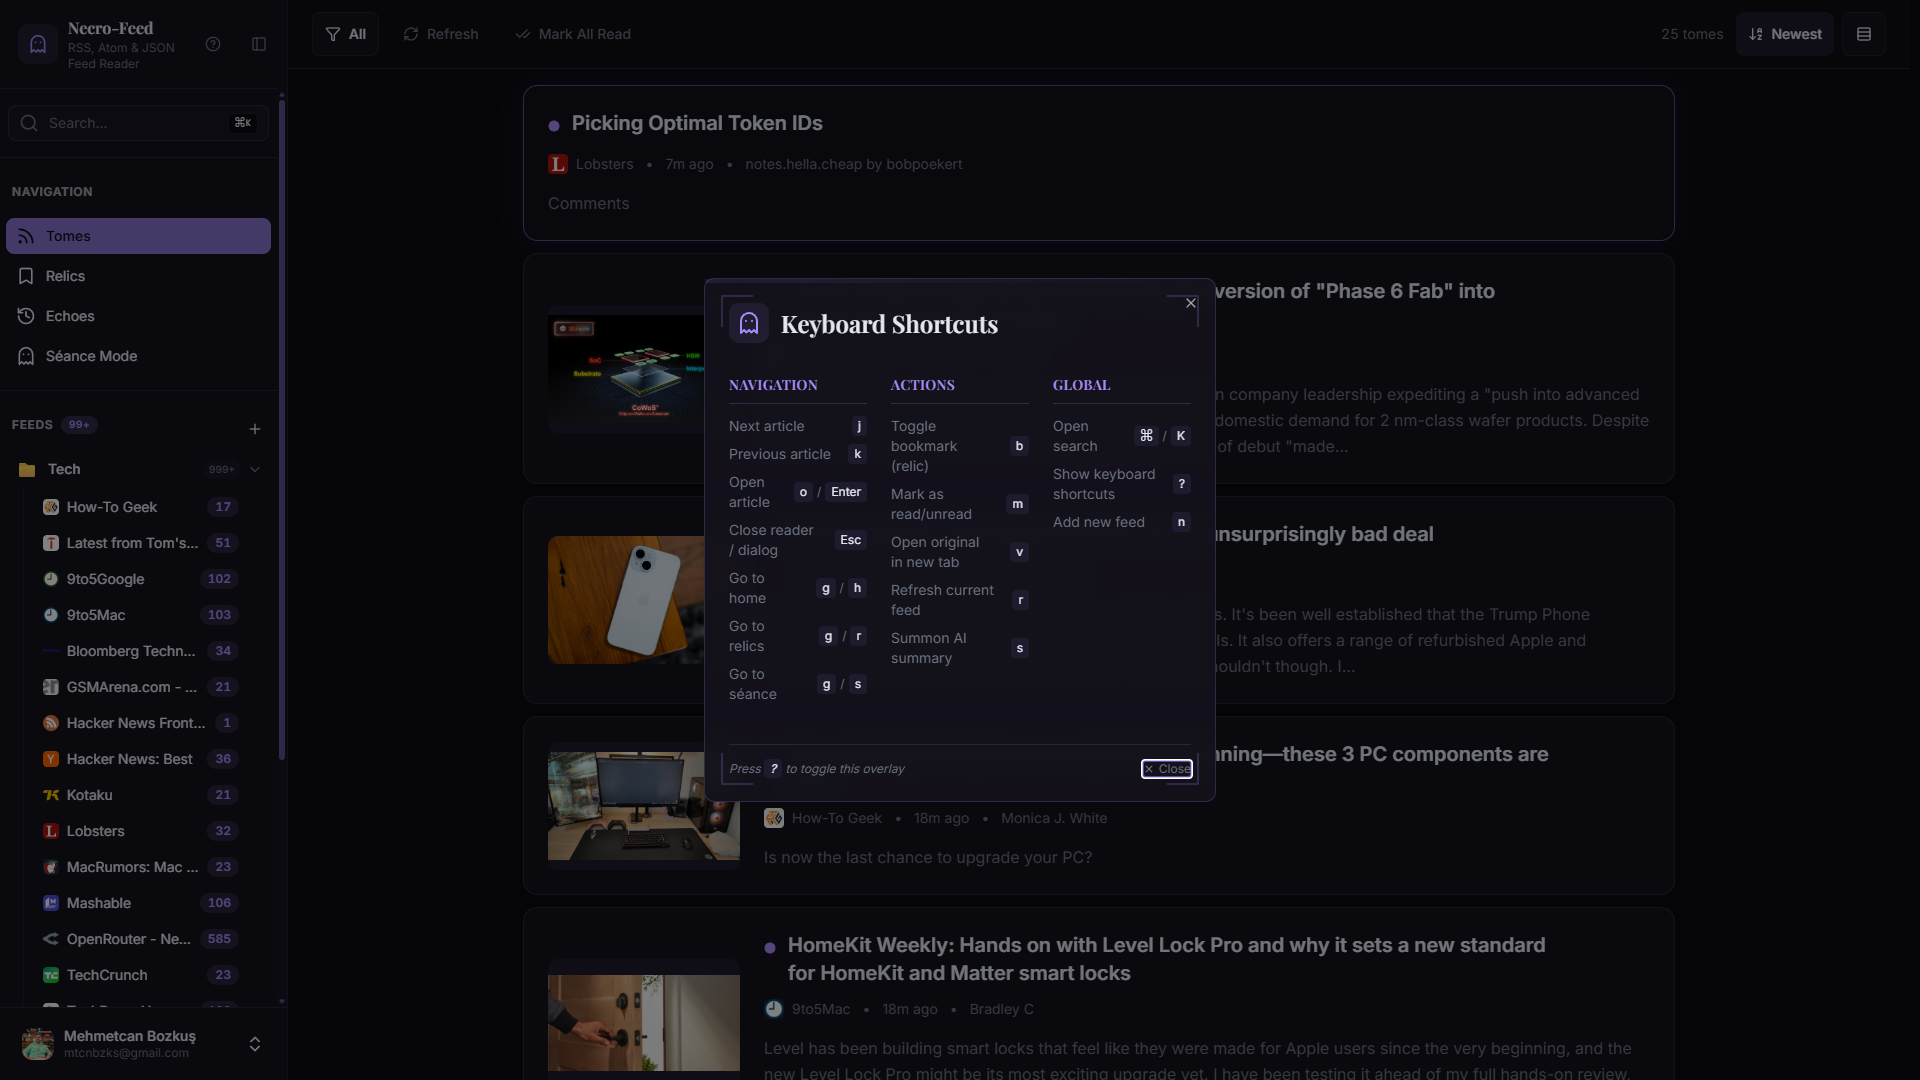1920x1080 pixels.
Task: Click the Lobsters feed favicon in sidebar
Action: coord(51,831)
